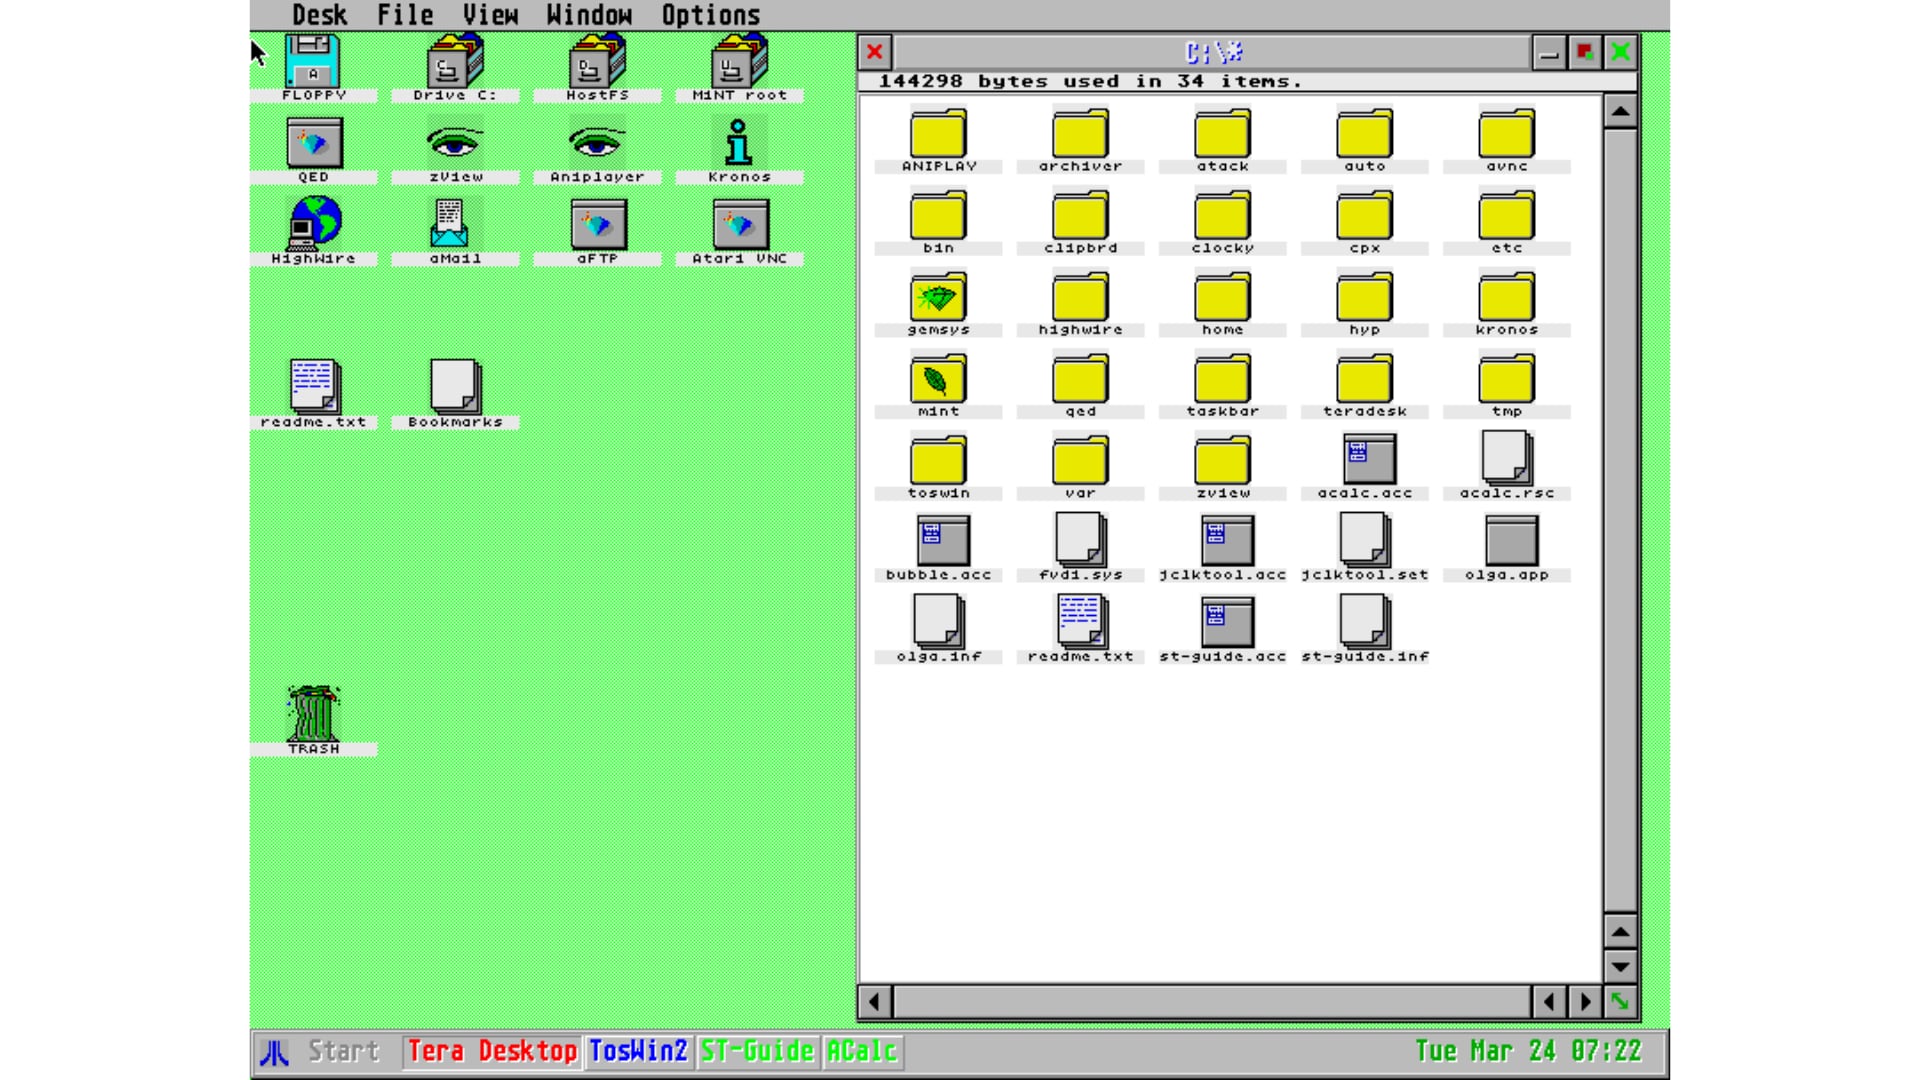Switch to TosWin2 in taskbar
The height and width of the screenshot is (1080, 1920).
coord(638,1051)
